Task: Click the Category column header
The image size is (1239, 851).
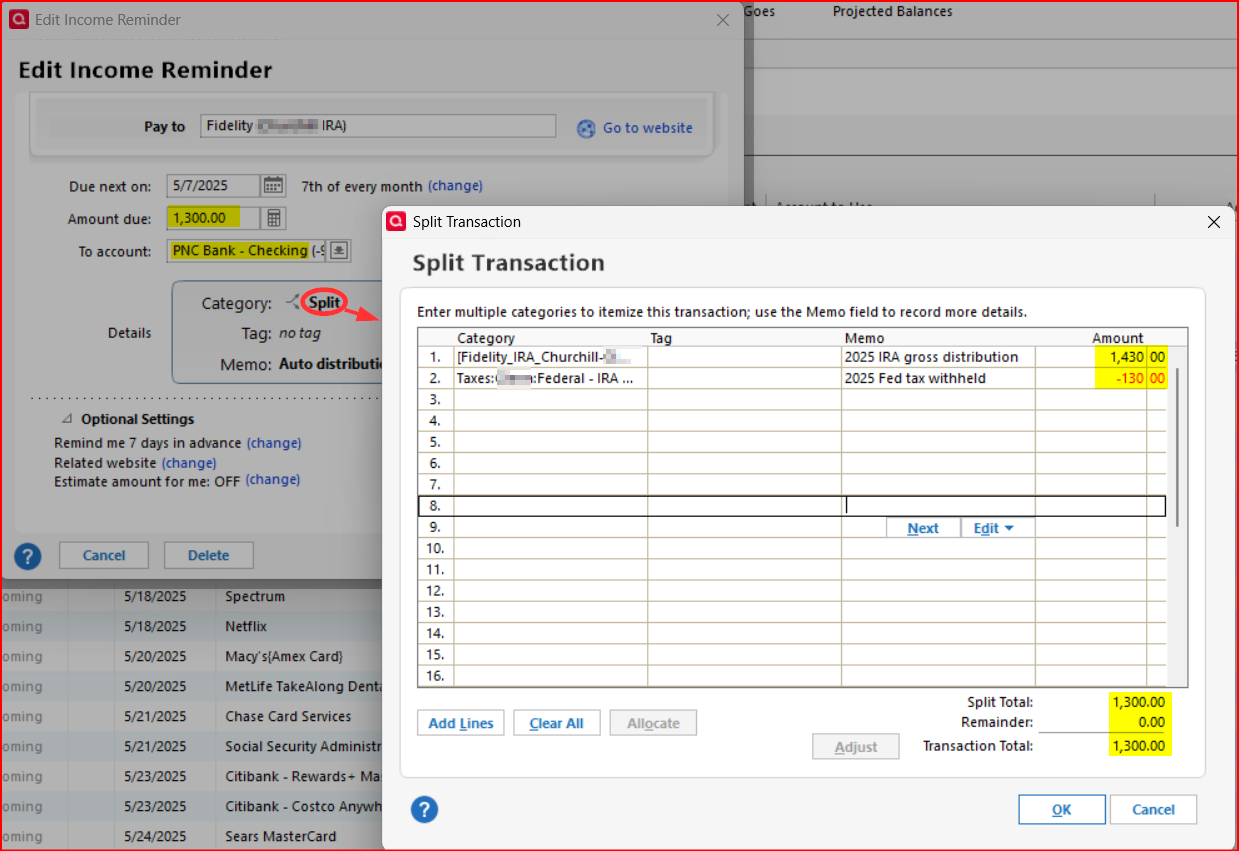Action: click(486, 338)
